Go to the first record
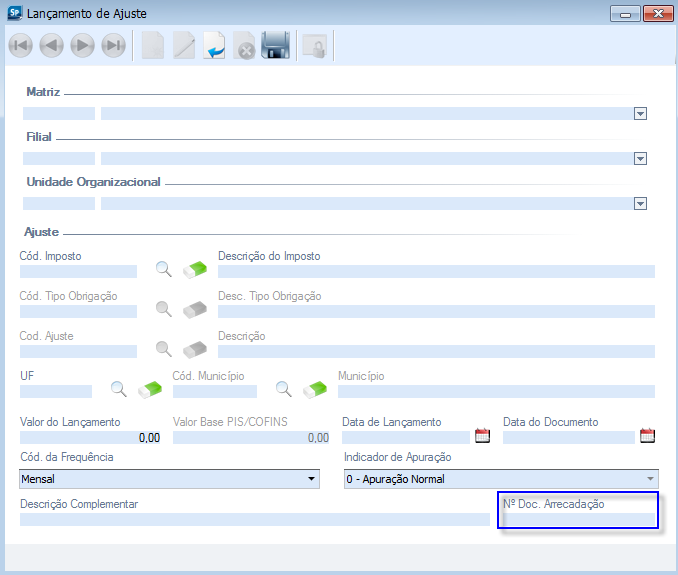 (x=20, y=45)
